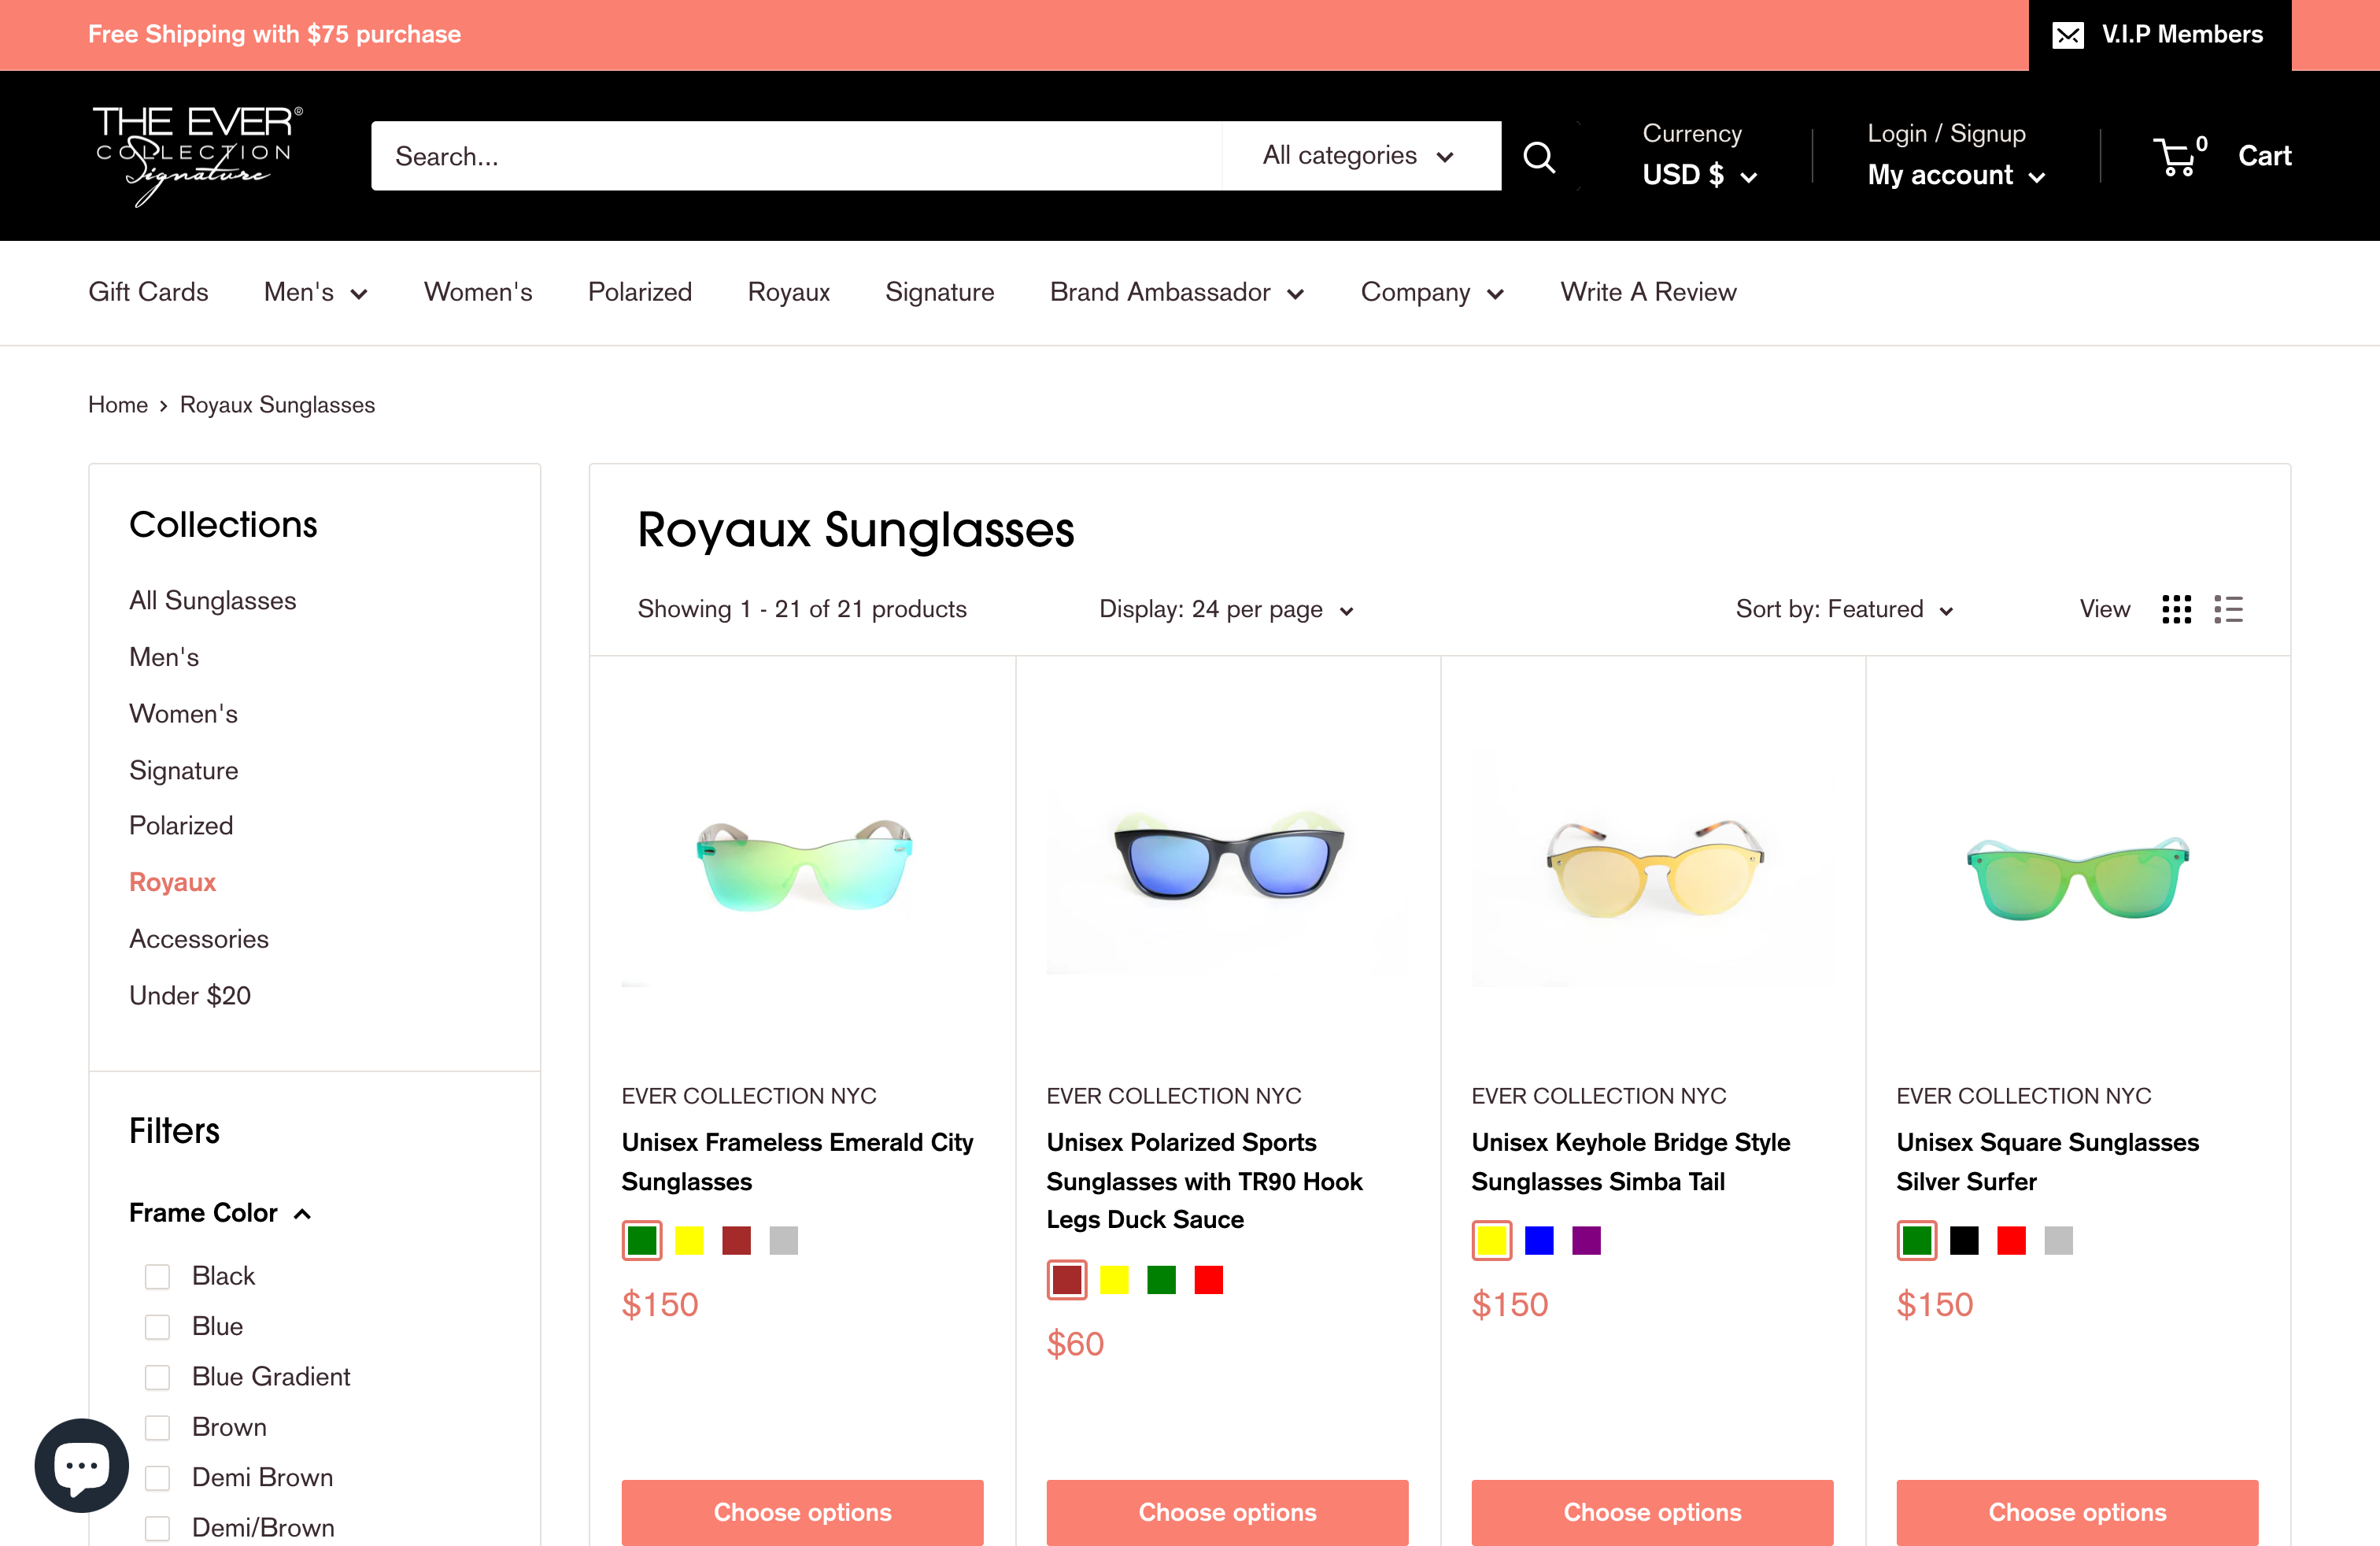This screenshot has width=2380, height=1546.
Task: Click Choose options for Silver Surfer sunglasses
Action: coord(2076,1512)
